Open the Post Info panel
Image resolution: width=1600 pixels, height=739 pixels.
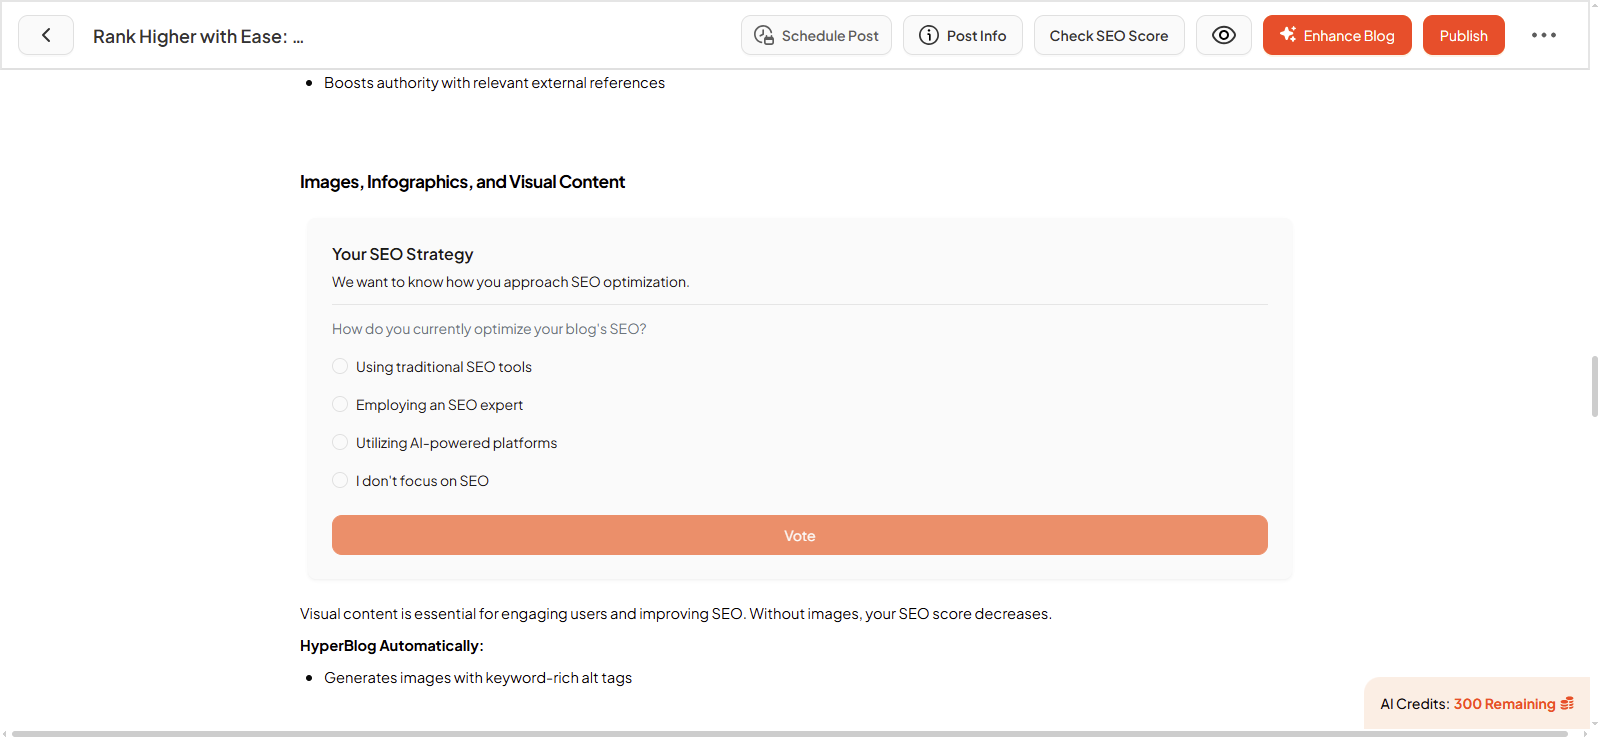pos(962,35)
